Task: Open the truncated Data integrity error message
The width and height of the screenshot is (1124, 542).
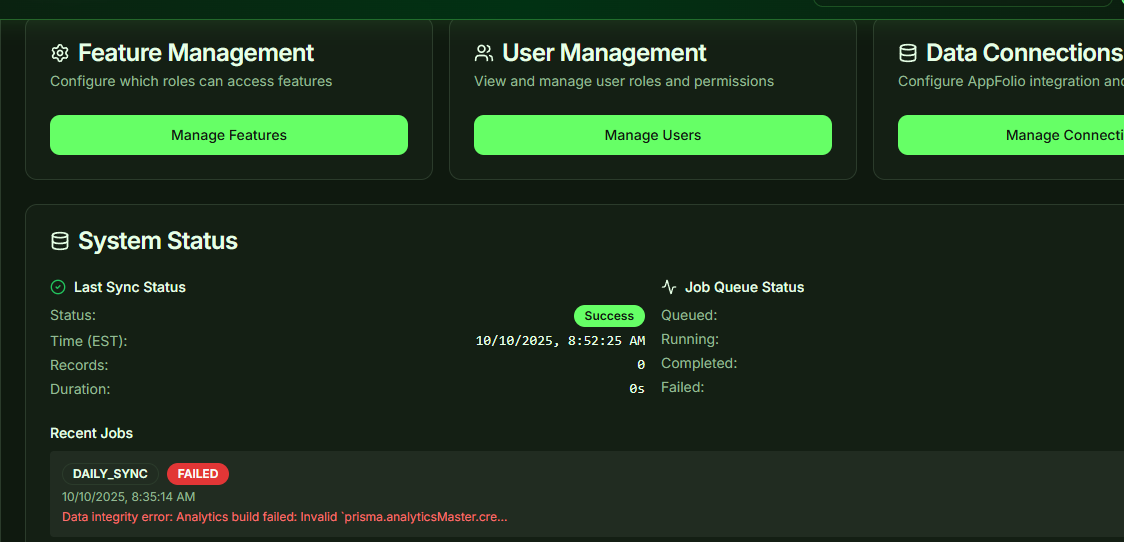Action: 285,517
